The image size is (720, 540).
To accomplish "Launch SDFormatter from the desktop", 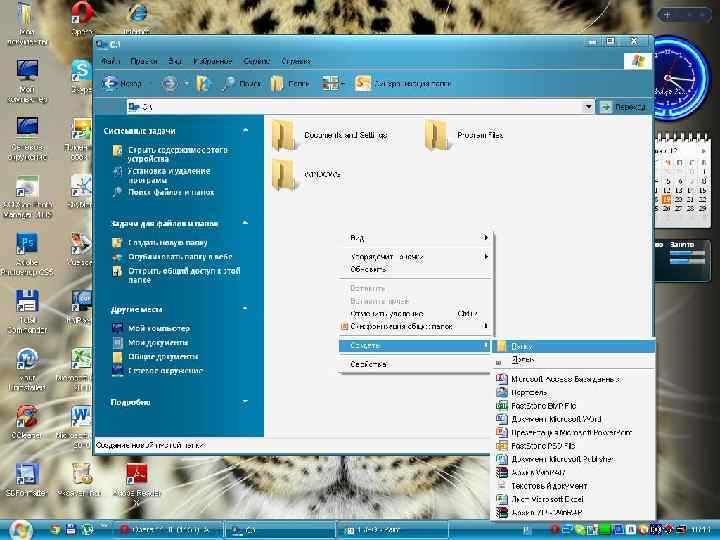I will pos(27,480).
